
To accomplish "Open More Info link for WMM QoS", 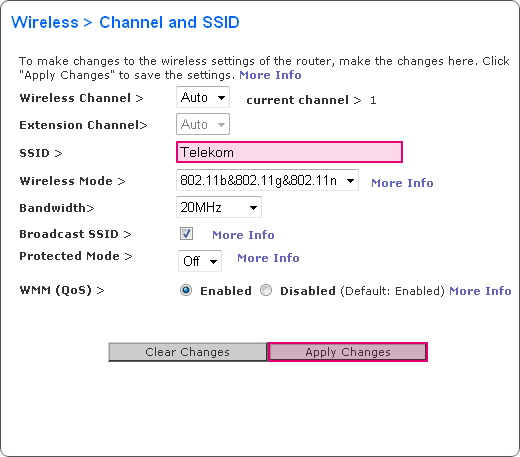I will pyautogui.click(x=480, y=291).
